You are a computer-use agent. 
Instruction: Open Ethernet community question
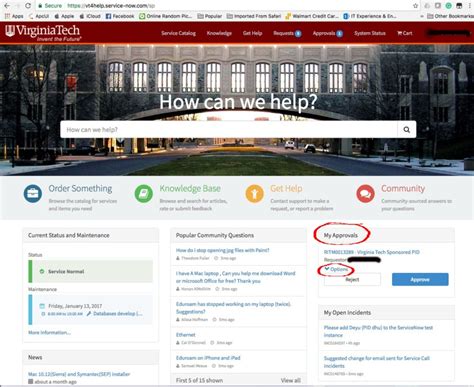[x=186, y=335]
